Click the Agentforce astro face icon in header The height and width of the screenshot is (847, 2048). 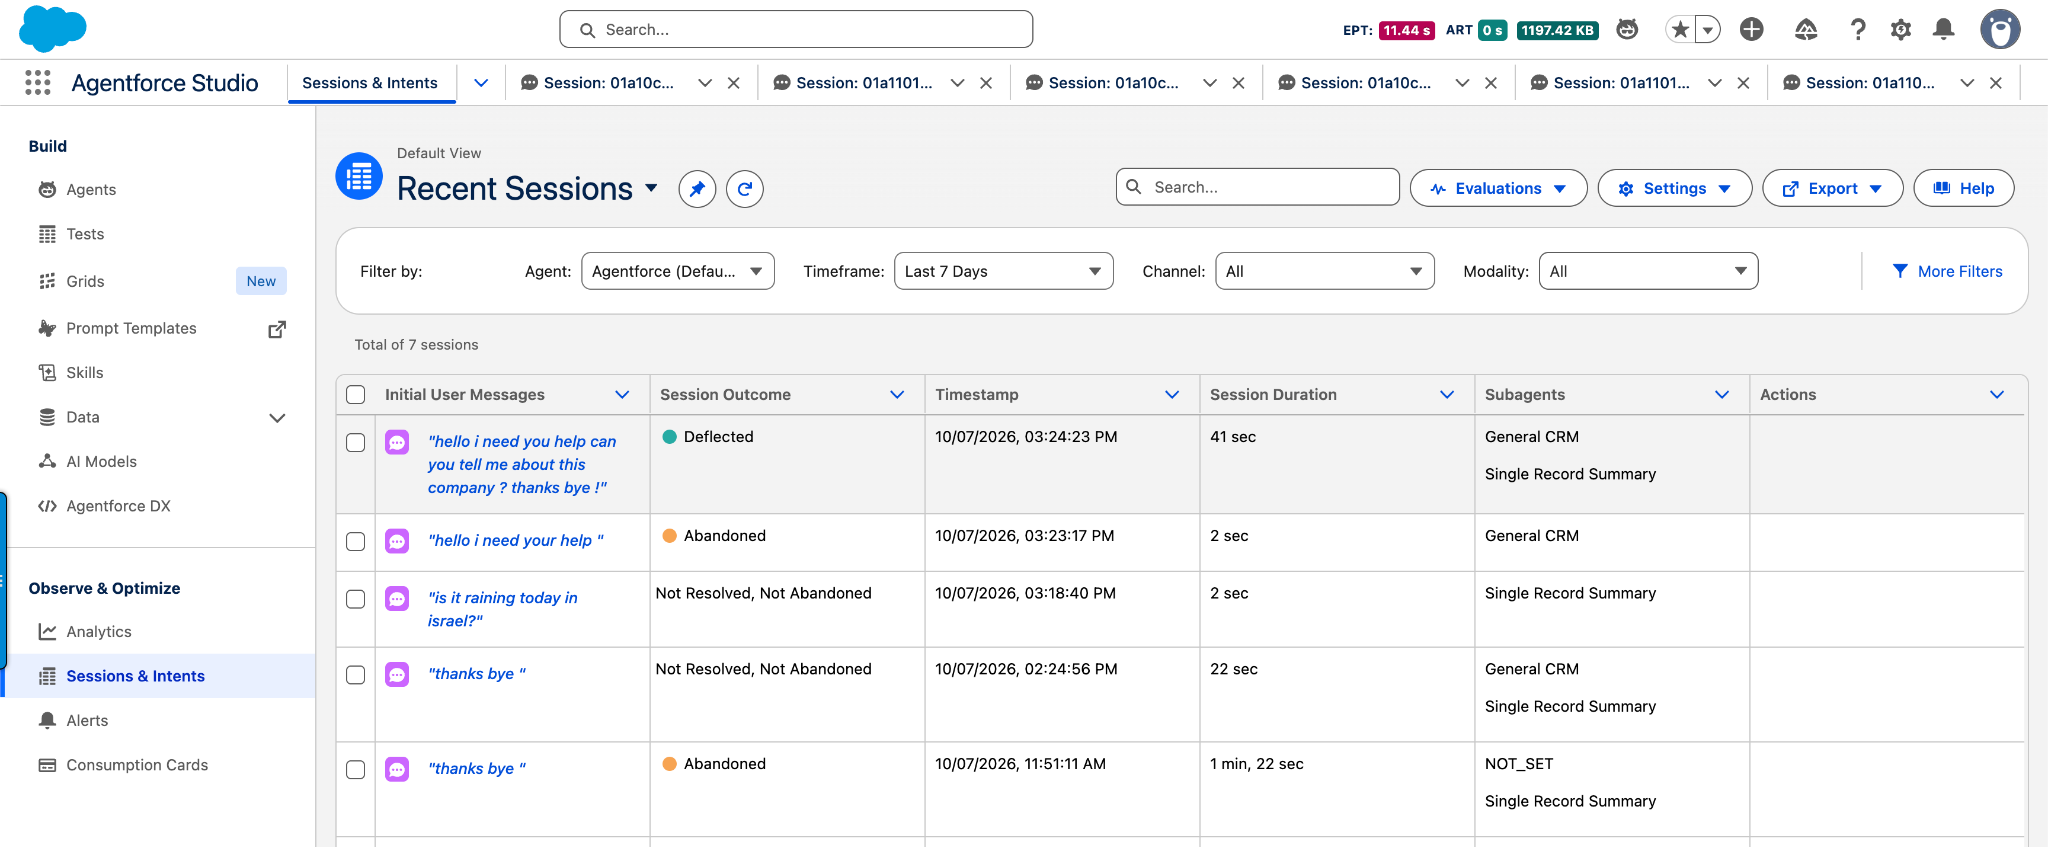coord(1627,30)
